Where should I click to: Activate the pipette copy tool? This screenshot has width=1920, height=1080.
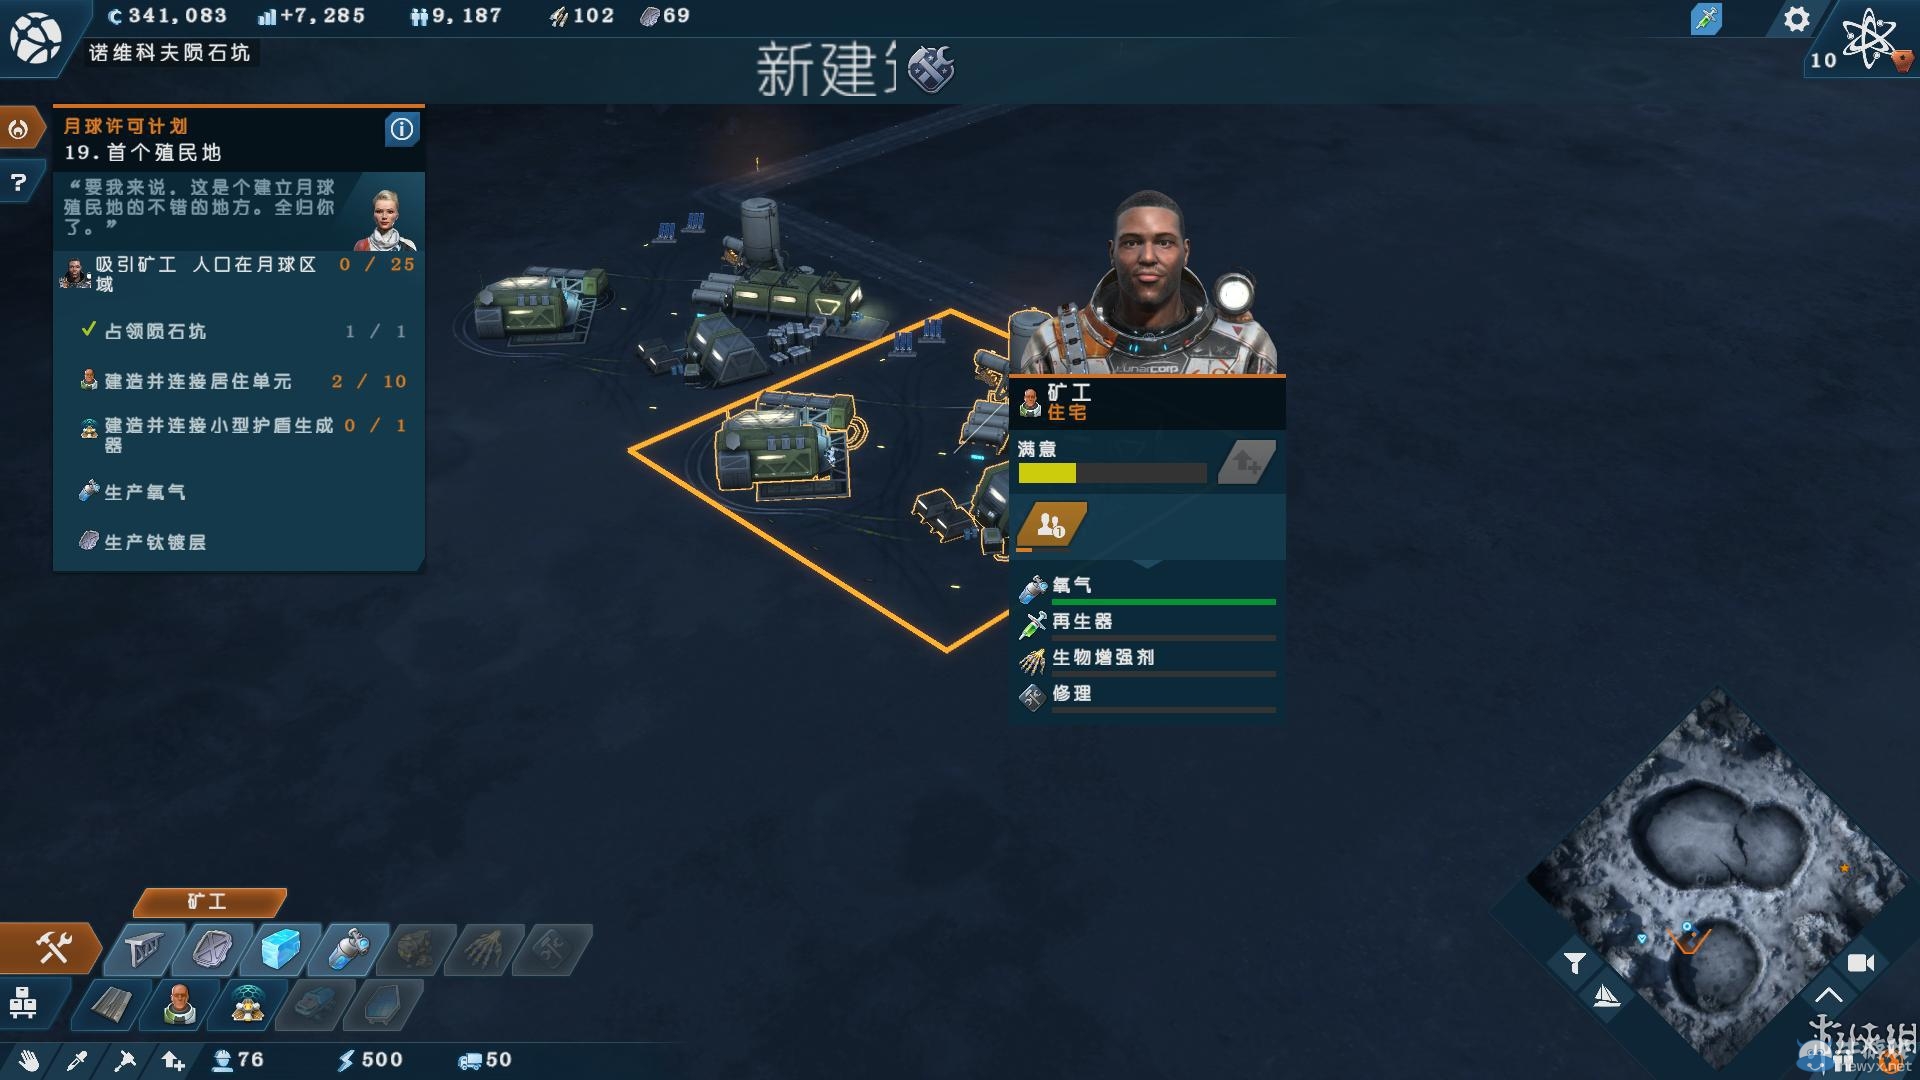(77, 1060)
